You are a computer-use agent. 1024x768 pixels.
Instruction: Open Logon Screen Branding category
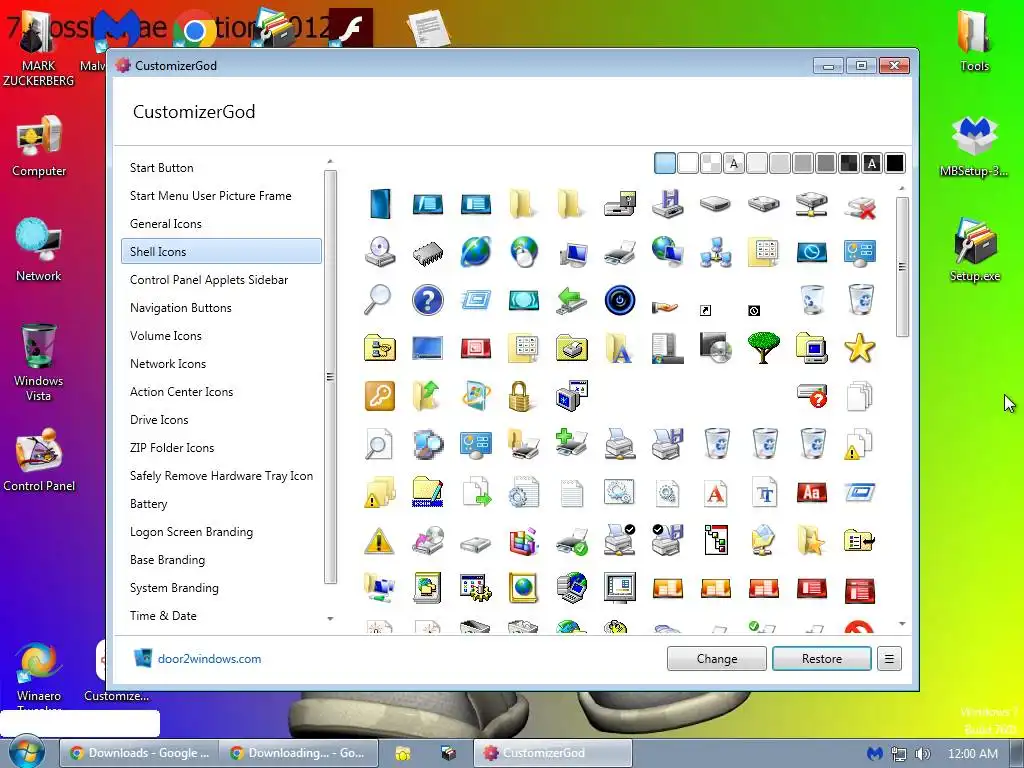point(191,532)
